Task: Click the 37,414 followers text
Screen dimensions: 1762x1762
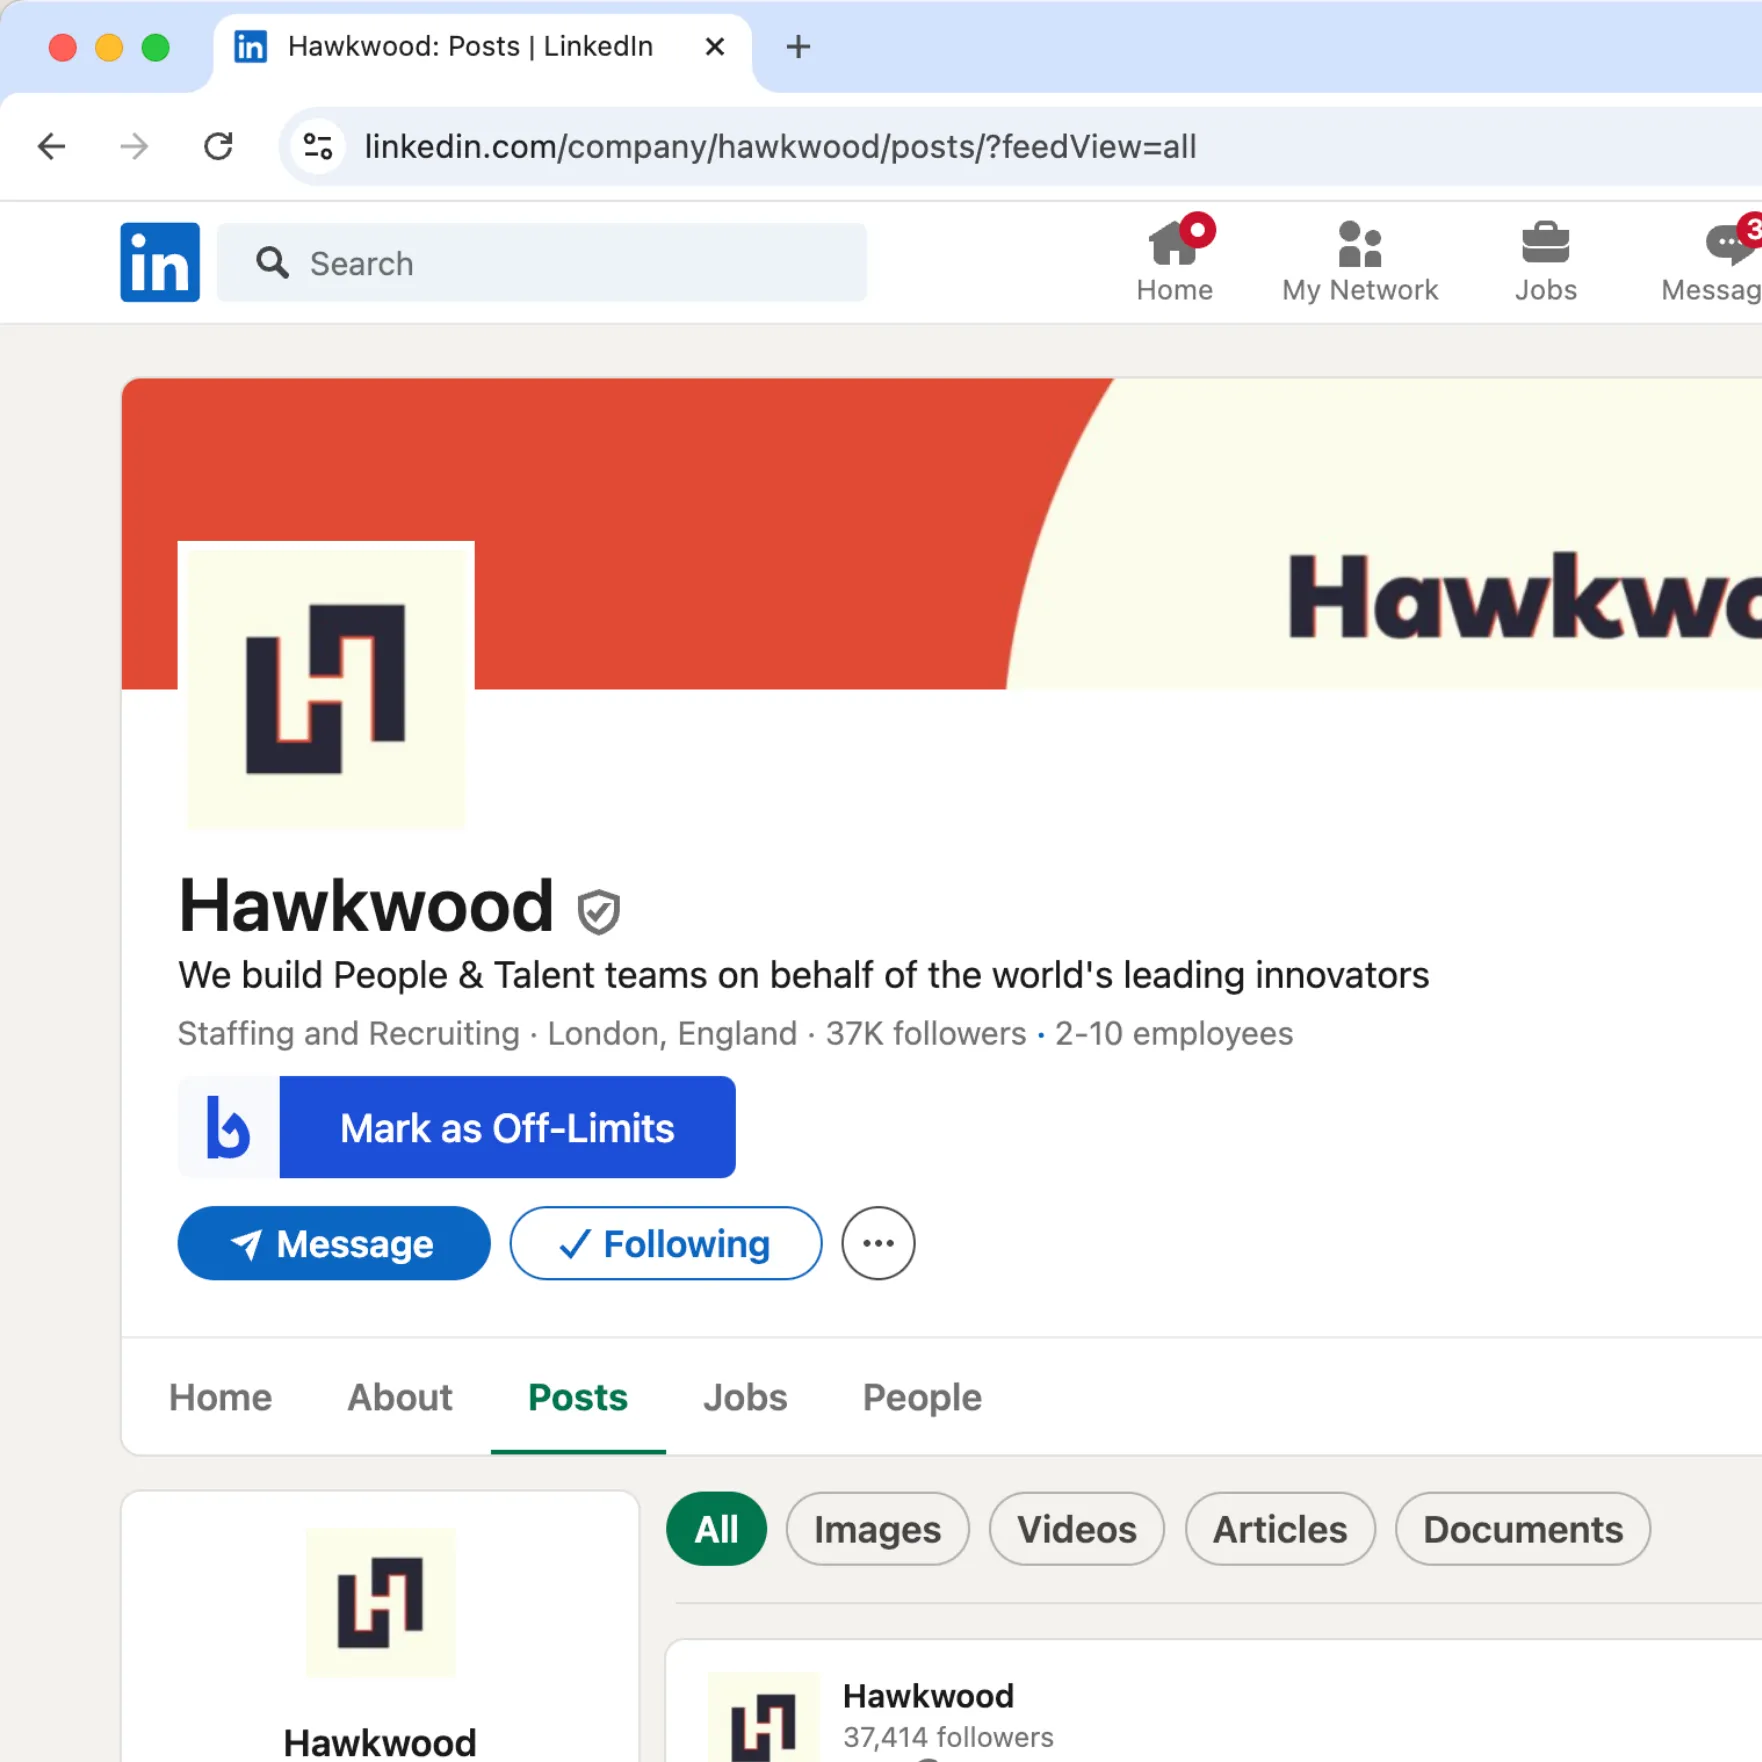Action: [x=948, y=1737]
